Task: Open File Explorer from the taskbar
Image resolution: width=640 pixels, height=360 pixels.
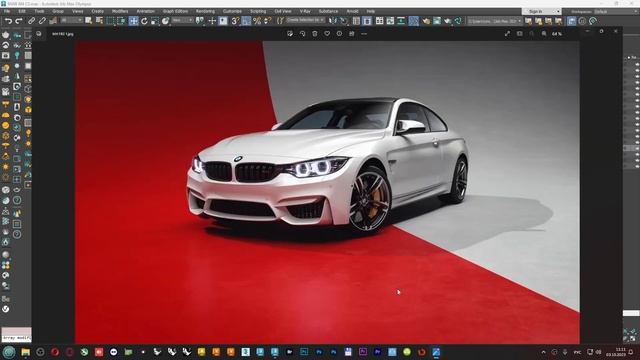Action: (x=26, y=352)
